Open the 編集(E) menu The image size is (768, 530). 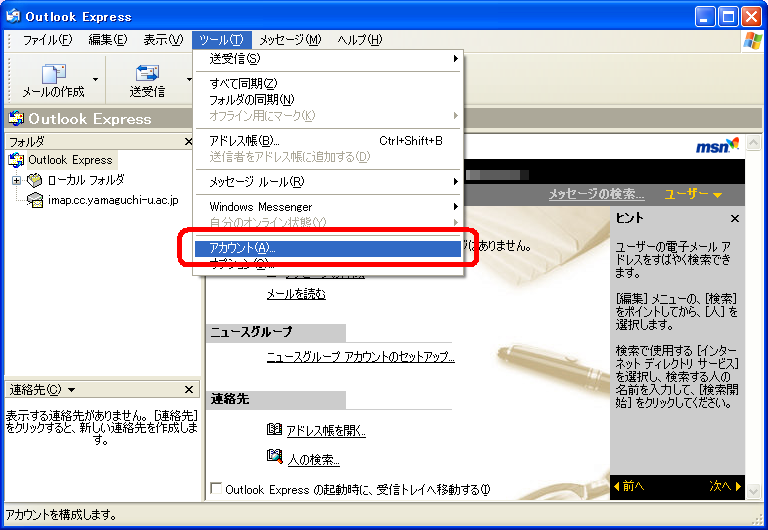coord(107,40)
